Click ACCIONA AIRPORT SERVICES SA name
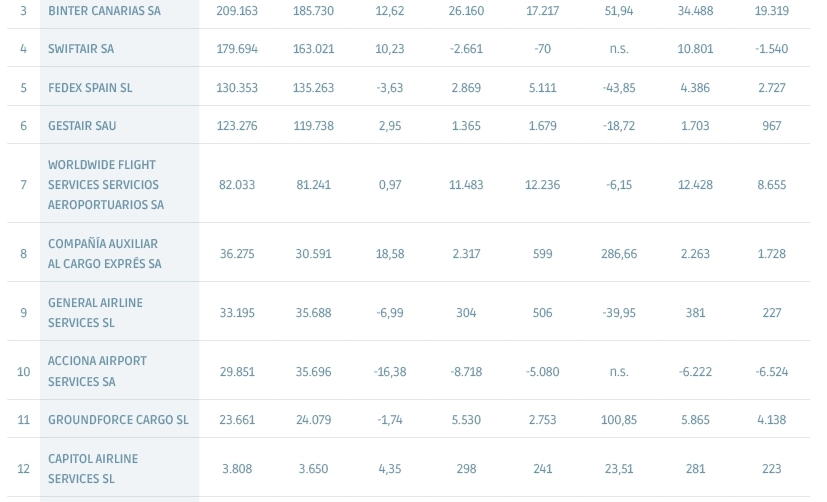Viewport: 827px width, 502px height. 97,371
